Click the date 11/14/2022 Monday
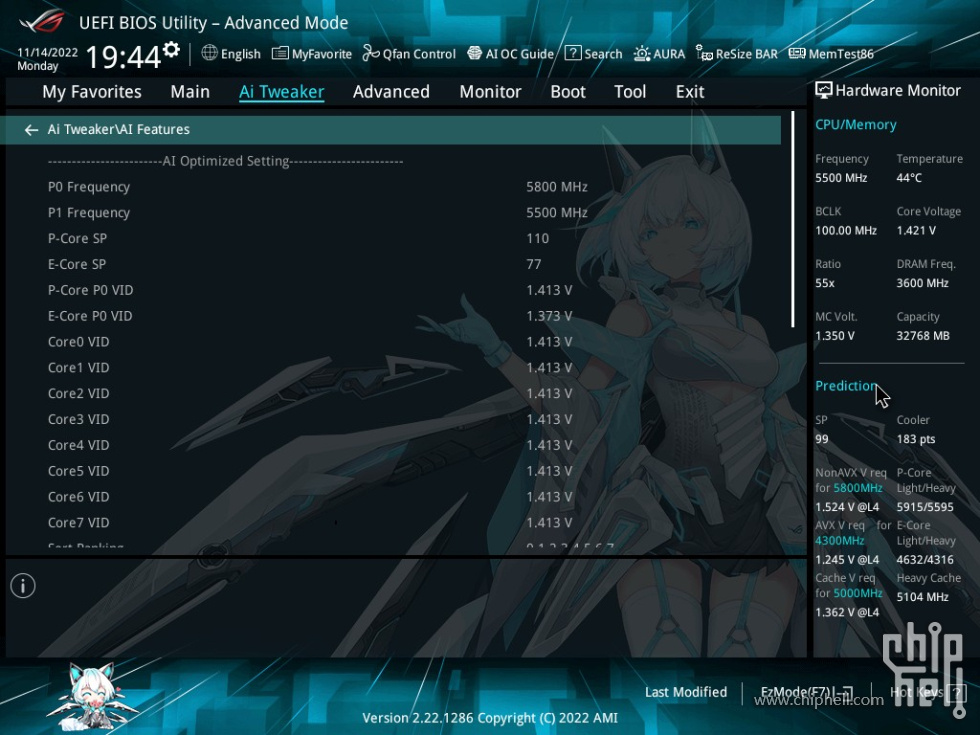Viewport: 980px width, 735px height. point(47,59)
